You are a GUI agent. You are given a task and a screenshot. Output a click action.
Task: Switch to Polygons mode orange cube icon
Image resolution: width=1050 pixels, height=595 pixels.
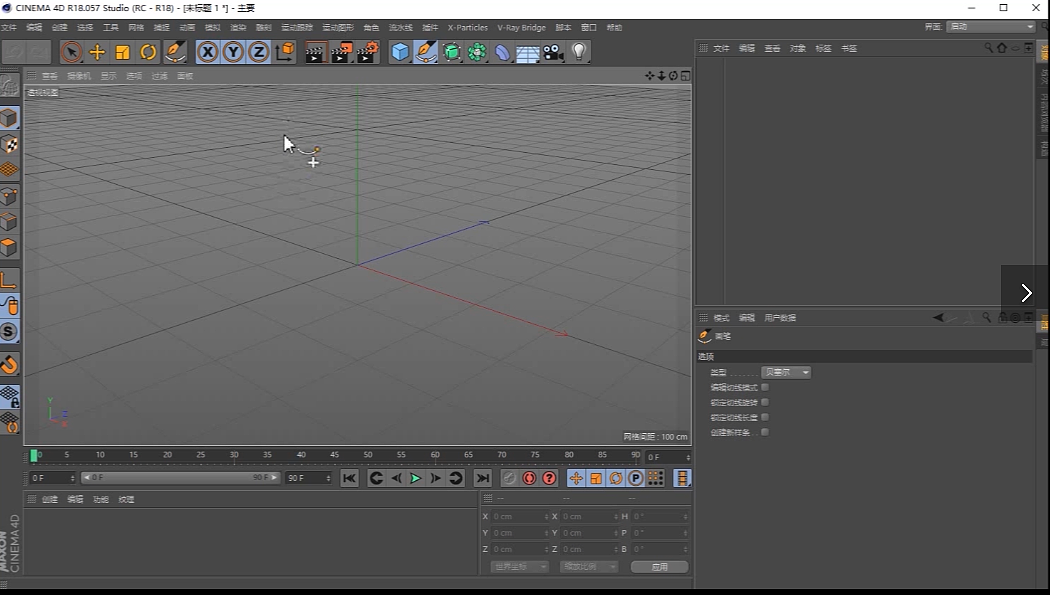[x=9, y=247]
